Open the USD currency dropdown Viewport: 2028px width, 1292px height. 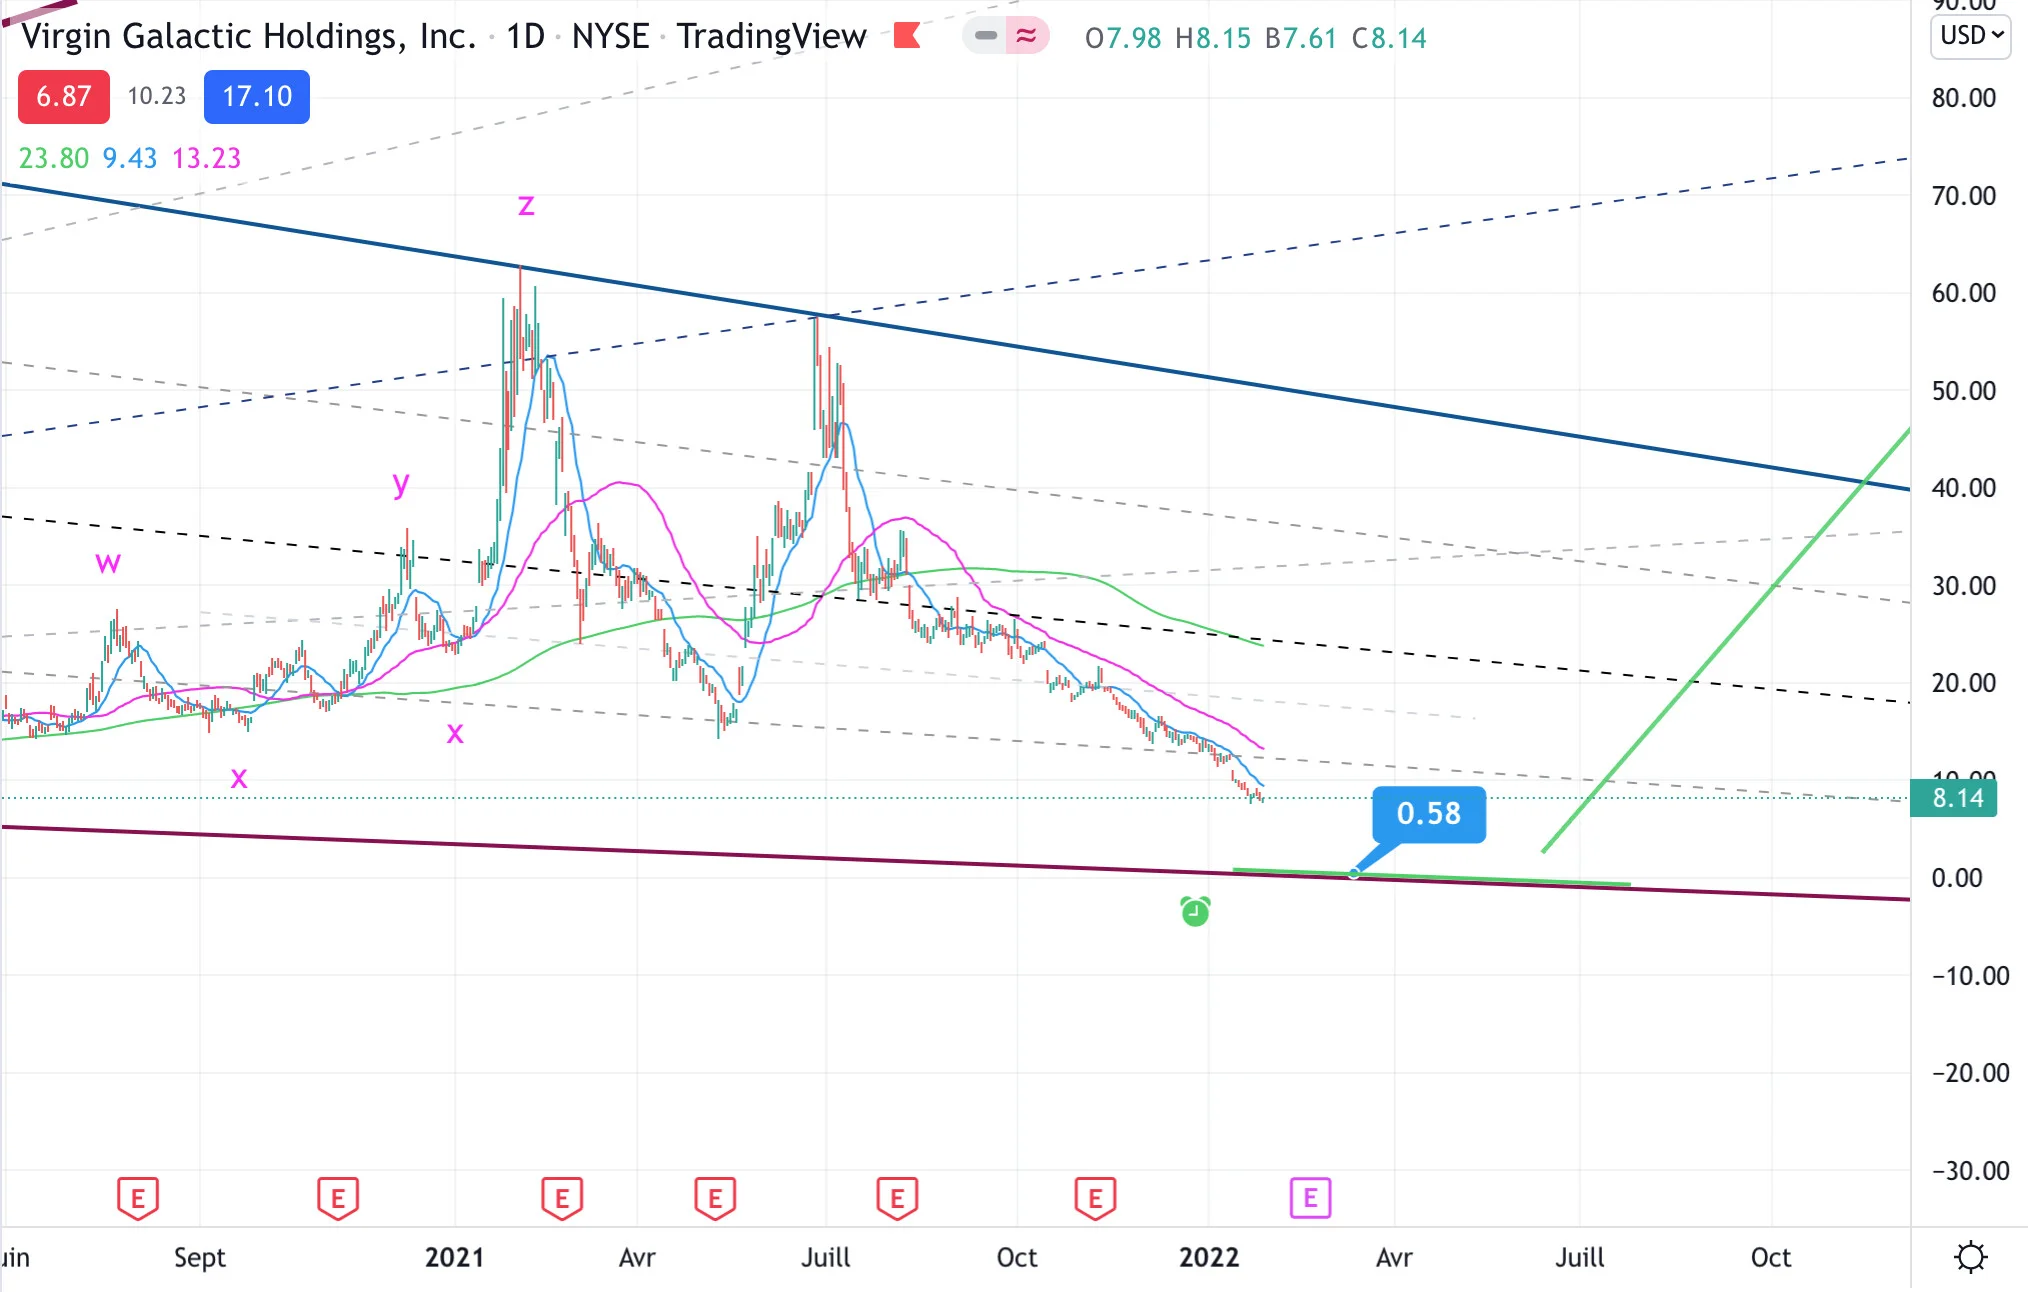point(1971,36)
